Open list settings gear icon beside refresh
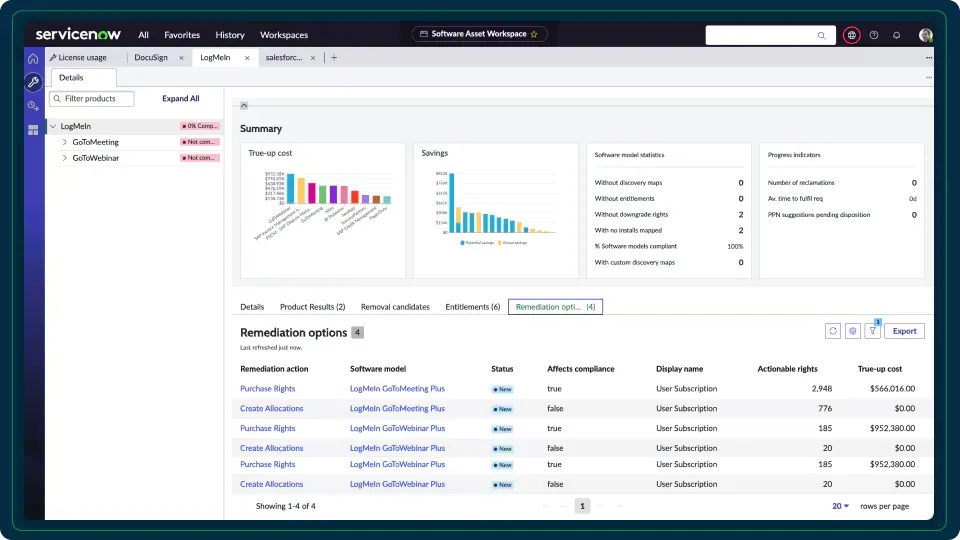 [x=852, y=331]
